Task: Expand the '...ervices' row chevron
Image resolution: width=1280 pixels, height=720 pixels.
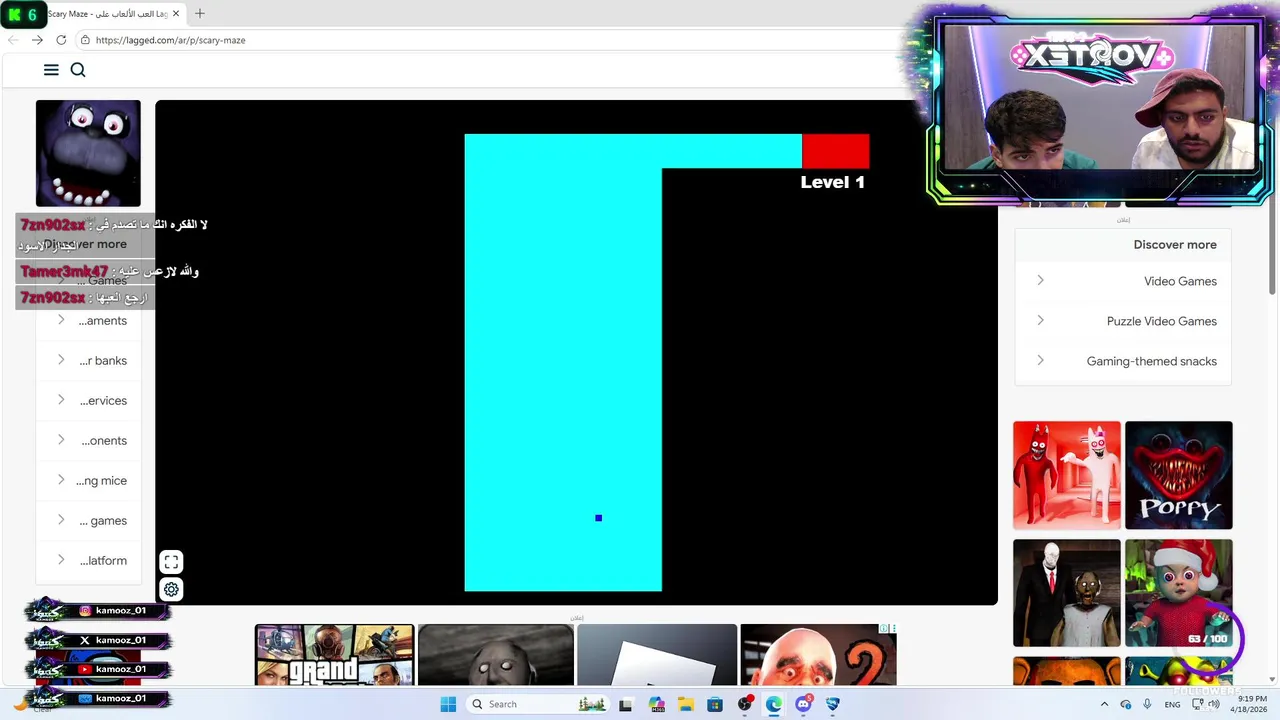Action: 61,400
